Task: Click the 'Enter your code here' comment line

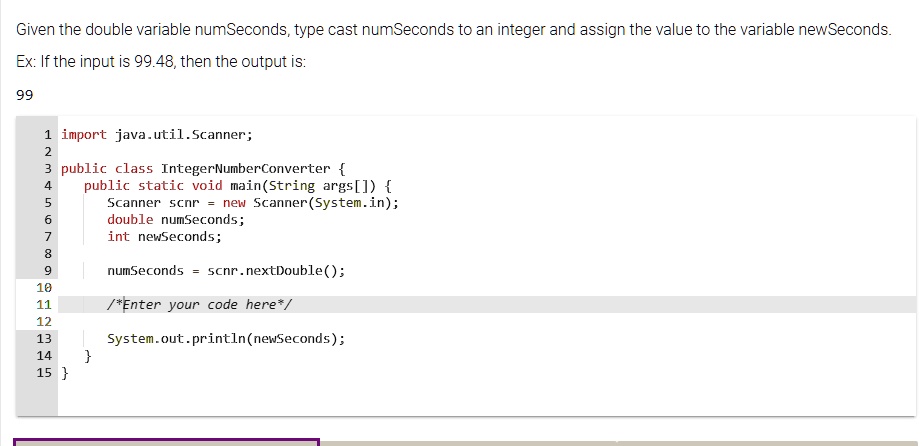Action: point(199,305)
